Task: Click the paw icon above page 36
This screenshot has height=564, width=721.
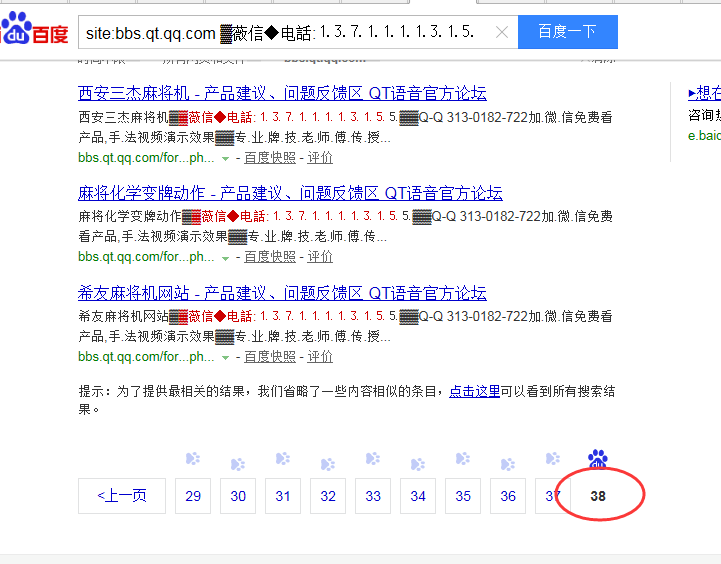Action: click(x=508, y=464)
